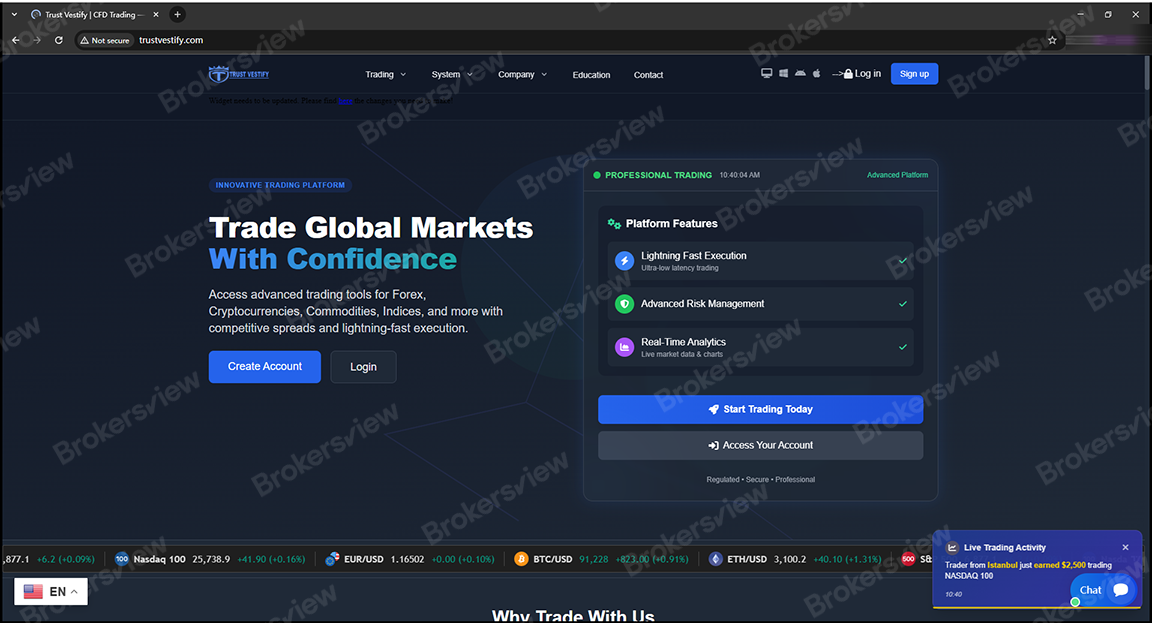Screen dimensions: 1152x623
Task: Click the web platform monitor icon in header
Action: click(x=766, y=73)
